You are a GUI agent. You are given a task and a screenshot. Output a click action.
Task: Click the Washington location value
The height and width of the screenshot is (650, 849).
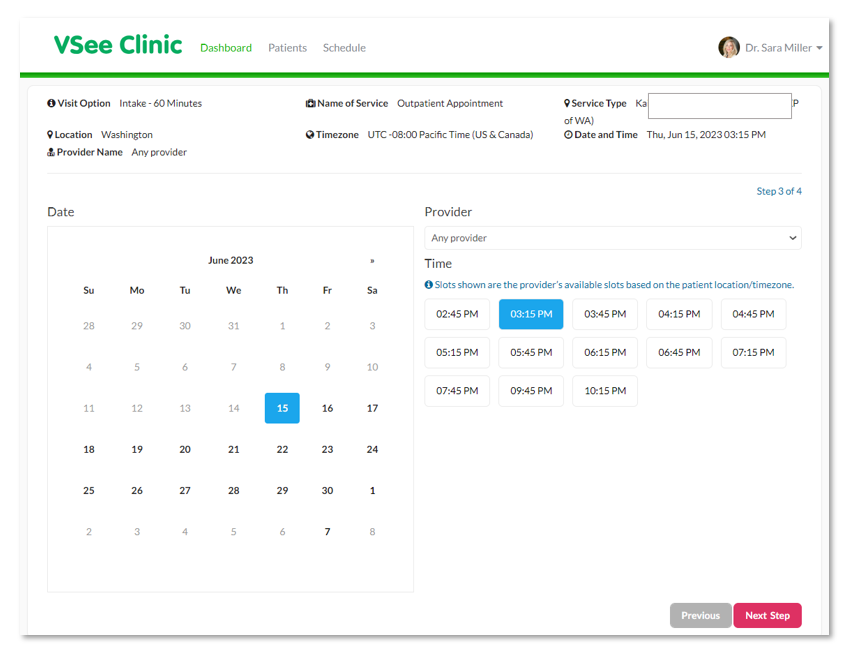click(127, 134)
